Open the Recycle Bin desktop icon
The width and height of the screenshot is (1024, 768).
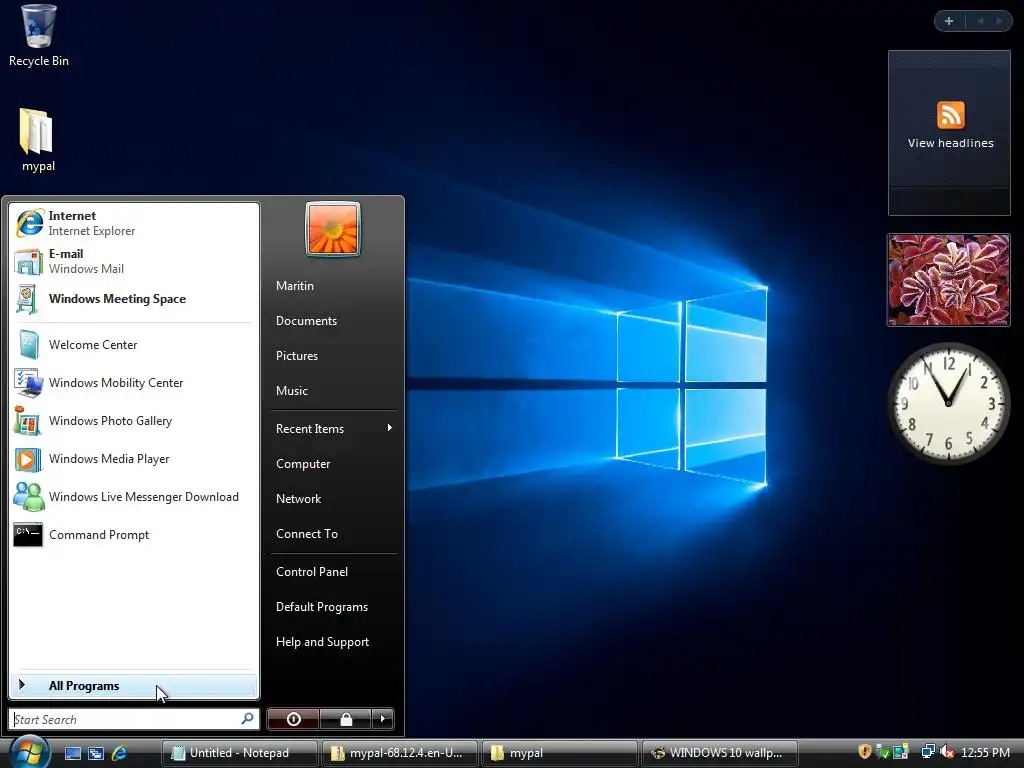coord(39,36)
